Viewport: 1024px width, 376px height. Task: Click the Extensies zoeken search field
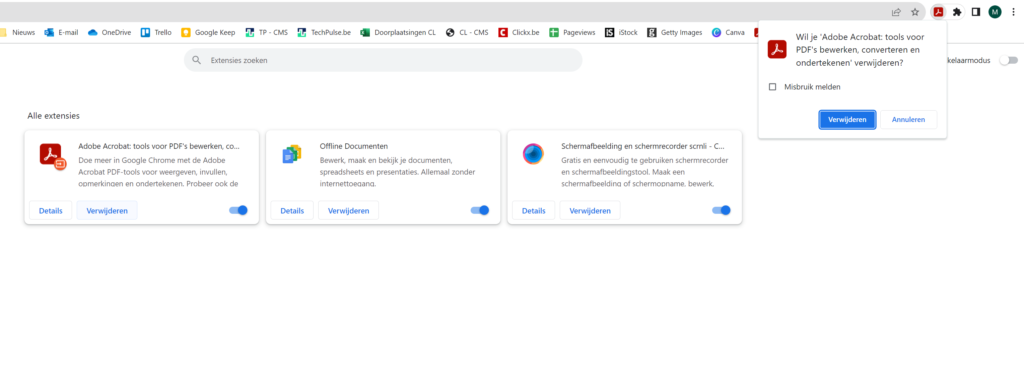pyautogui.click(x=383, y=60)
